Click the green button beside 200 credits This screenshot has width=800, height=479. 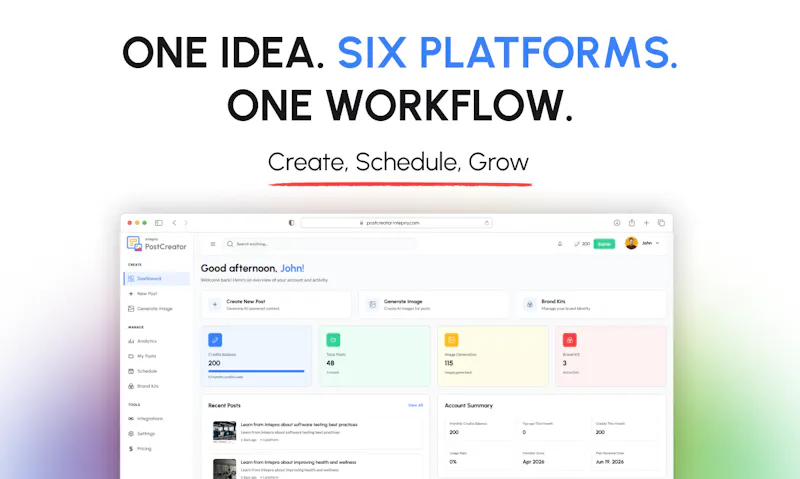click(604, 244)
